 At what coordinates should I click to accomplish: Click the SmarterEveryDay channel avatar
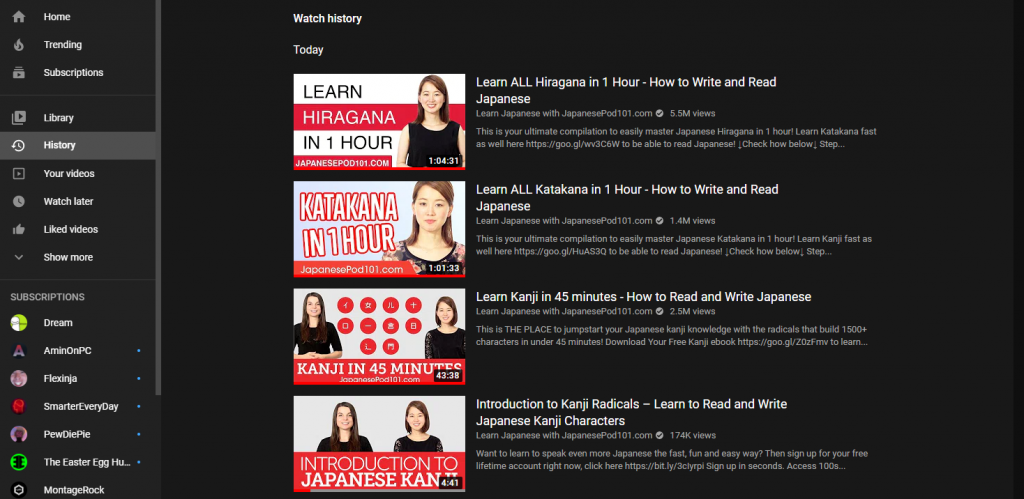click(19, 406)
